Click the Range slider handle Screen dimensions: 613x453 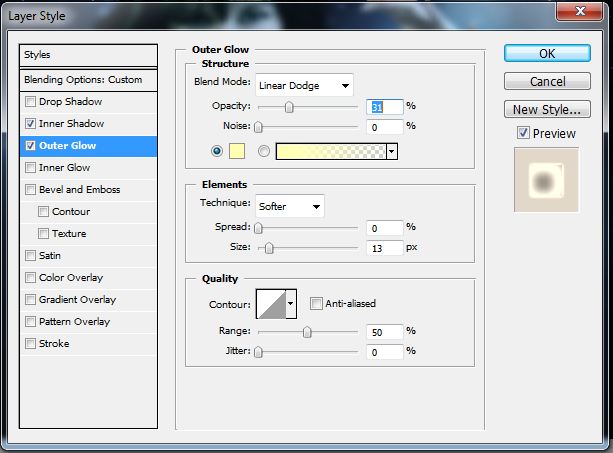pyautogui.click(x=307, y=332)
